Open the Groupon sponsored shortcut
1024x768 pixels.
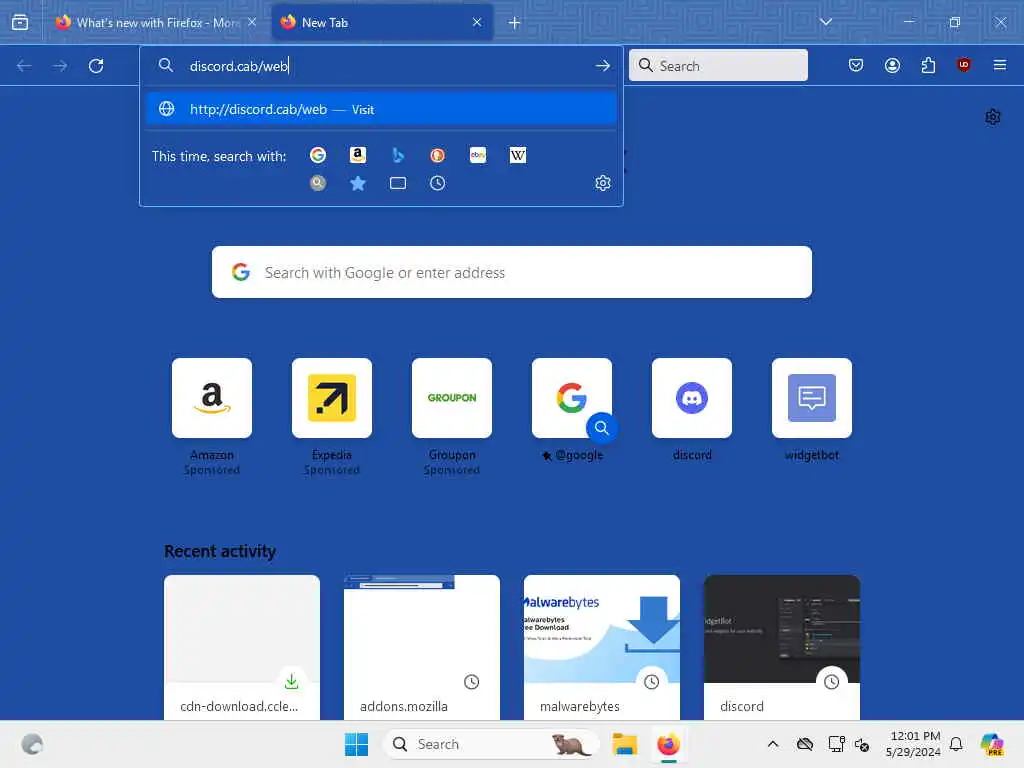click(452, 398)
